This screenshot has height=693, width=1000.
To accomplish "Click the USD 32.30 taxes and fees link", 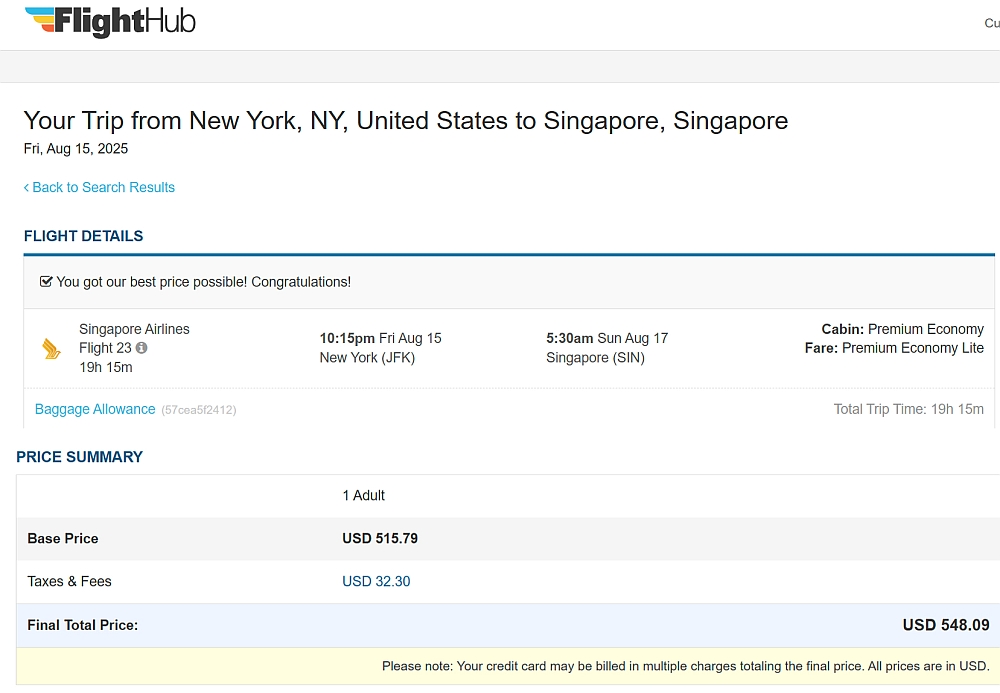I will click(x=376, y=581).
